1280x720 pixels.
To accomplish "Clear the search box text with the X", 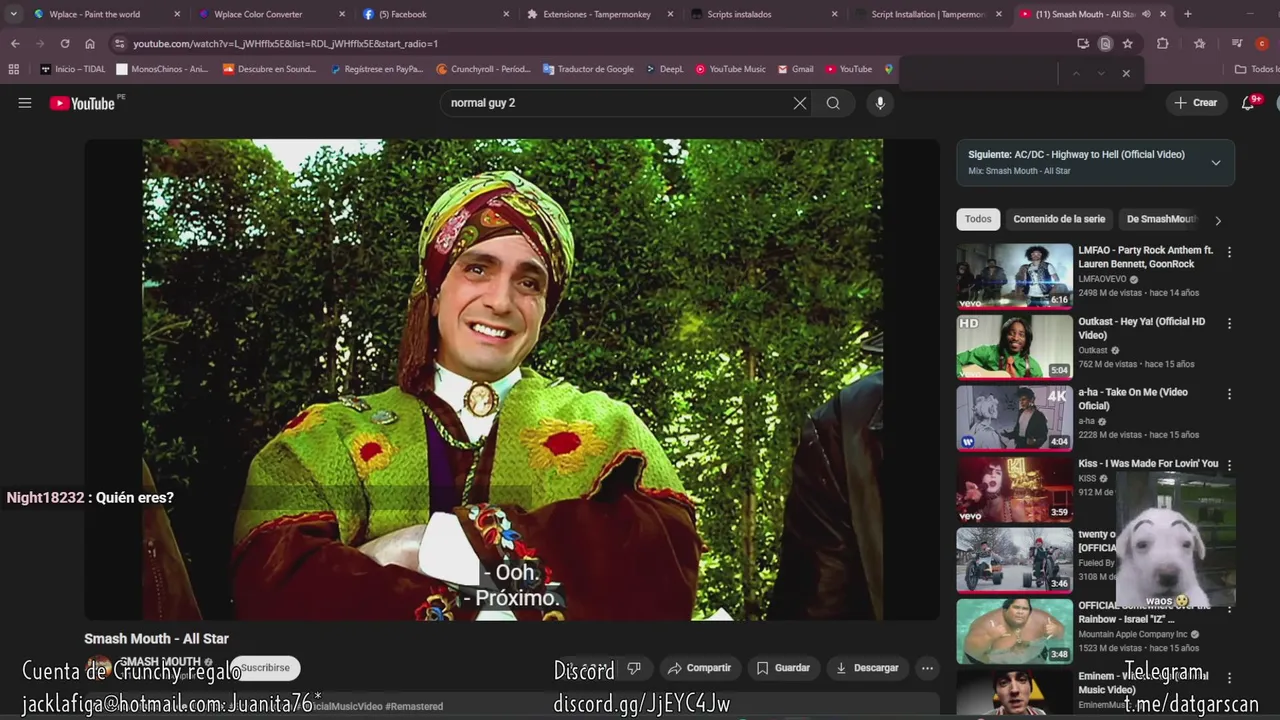I will click(x=800, y=103).
